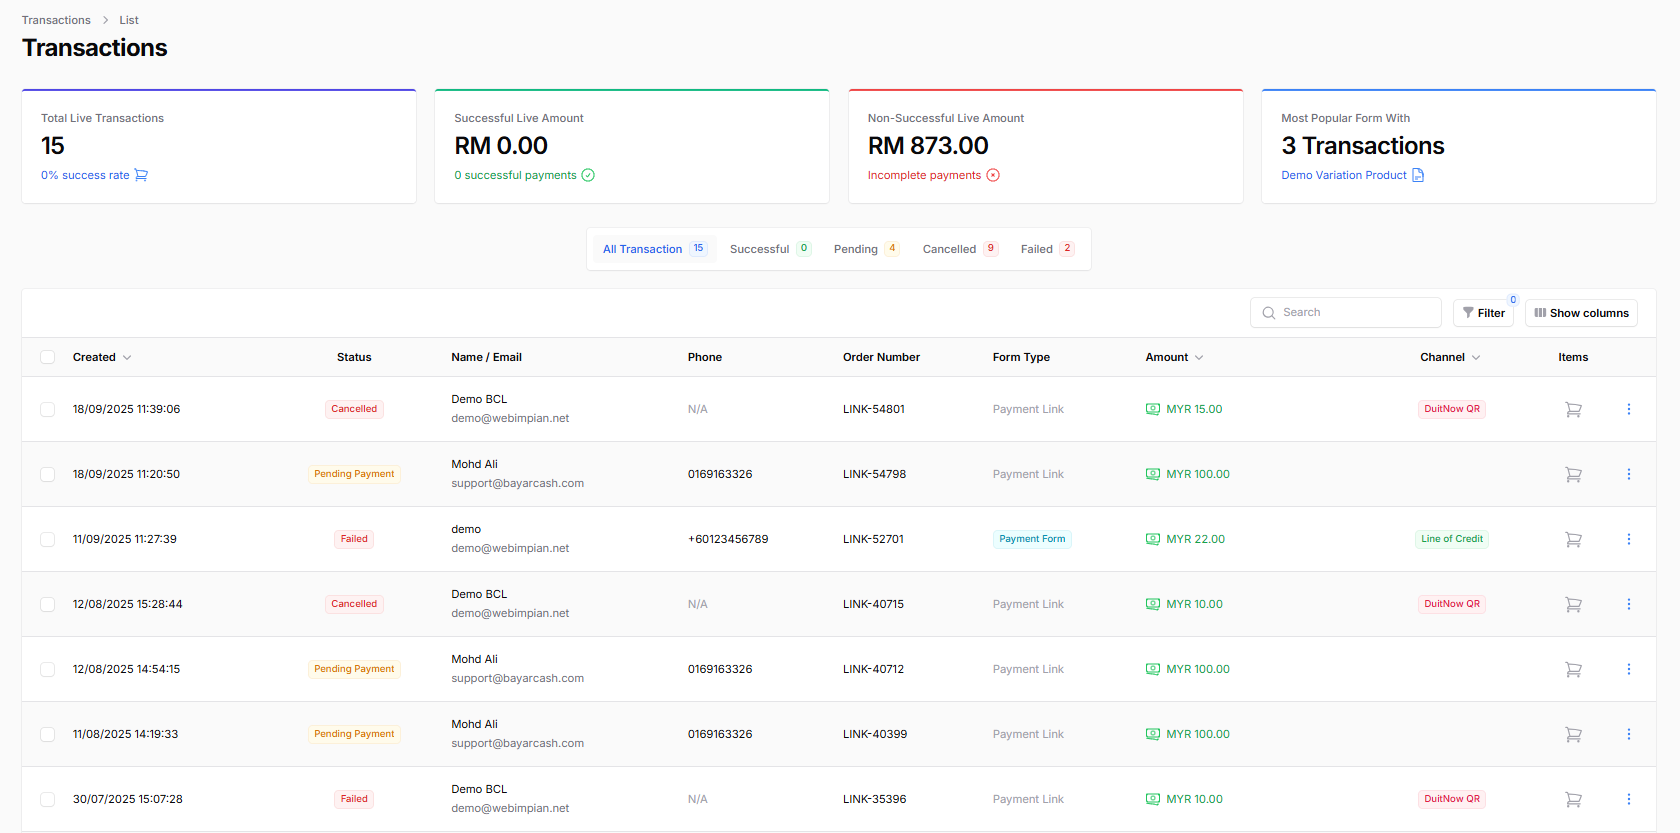
Task: Open cart items for LINK-54801 row
Action: click(x=1573, y=409)
